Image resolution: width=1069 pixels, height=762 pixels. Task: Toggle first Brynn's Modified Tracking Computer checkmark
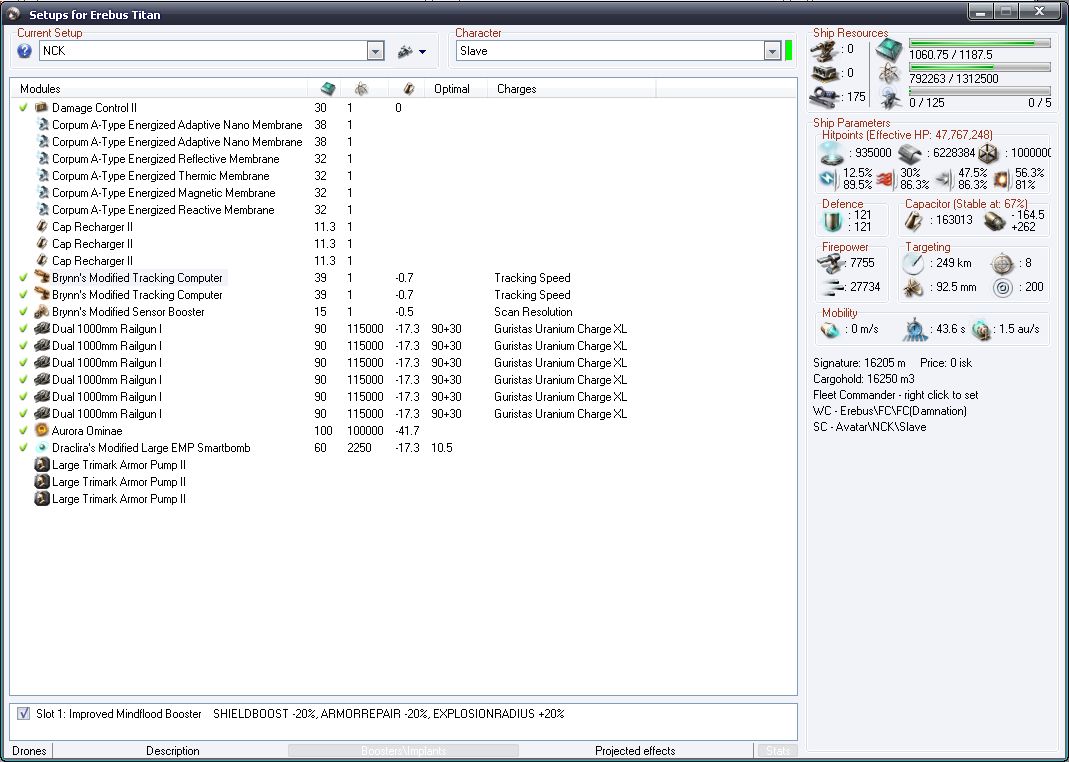[x=24, y=277]
